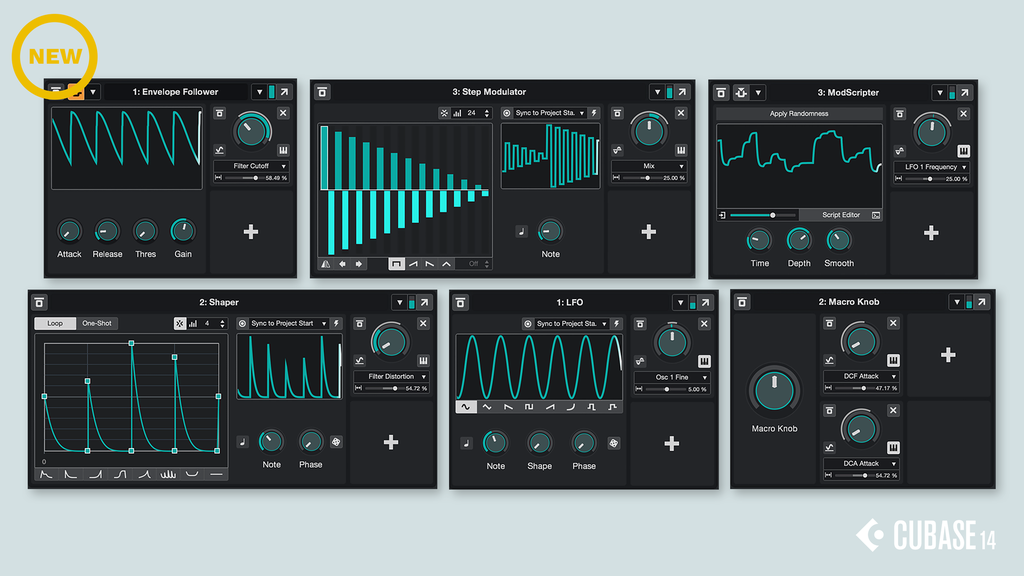Screen dimensions: 1024x576
Task: Select Loop mode in Shaper
Action: tap(56, 323)
